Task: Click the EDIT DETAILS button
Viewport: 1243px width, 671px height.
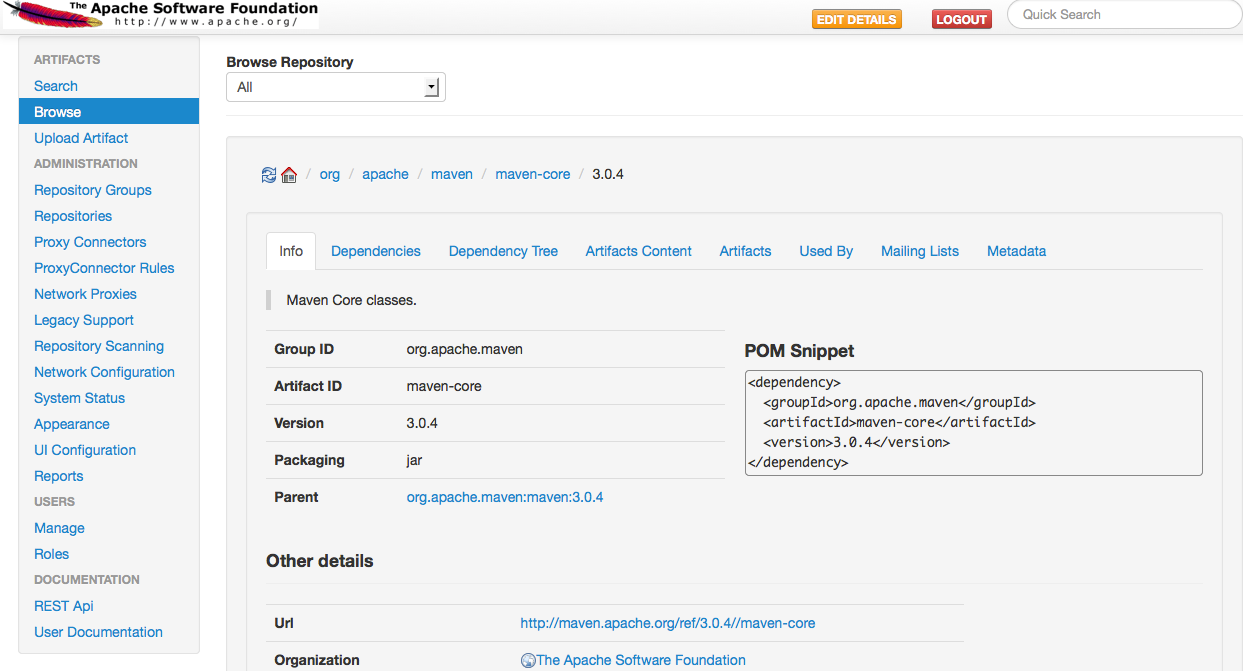Action: tap(856, 19)
